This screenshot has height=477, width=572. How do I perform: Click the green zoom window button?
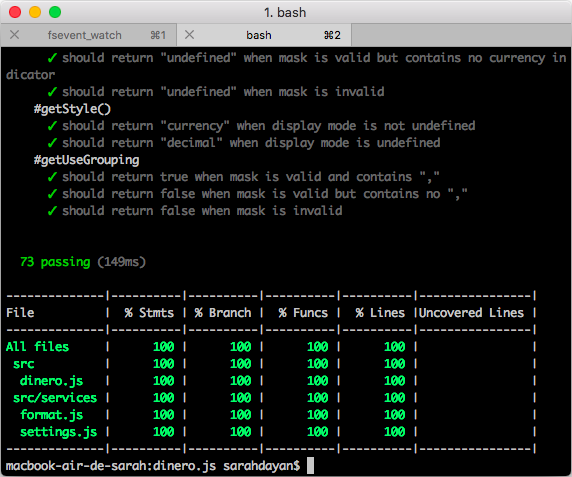(x=55, y=12)
